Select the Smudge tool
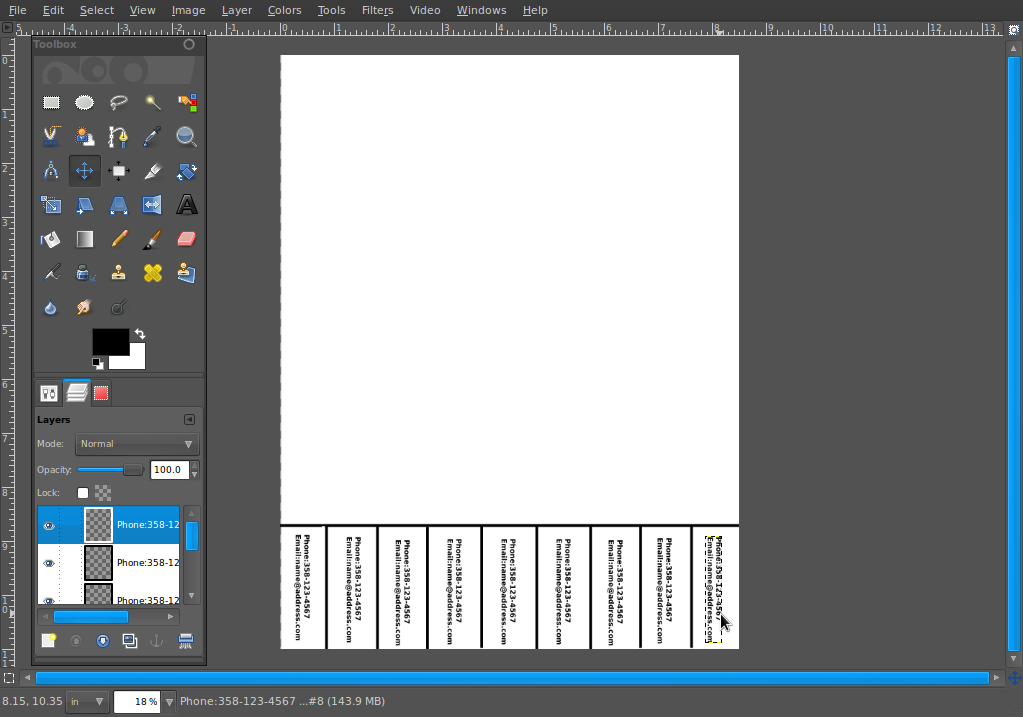This screenshot has height=717, width=1023. (85, 307)
